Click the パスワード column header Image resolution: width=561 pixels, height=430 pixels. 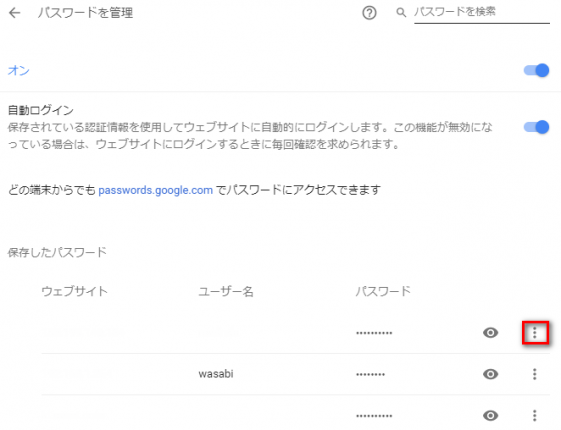[x=383, y=291]
